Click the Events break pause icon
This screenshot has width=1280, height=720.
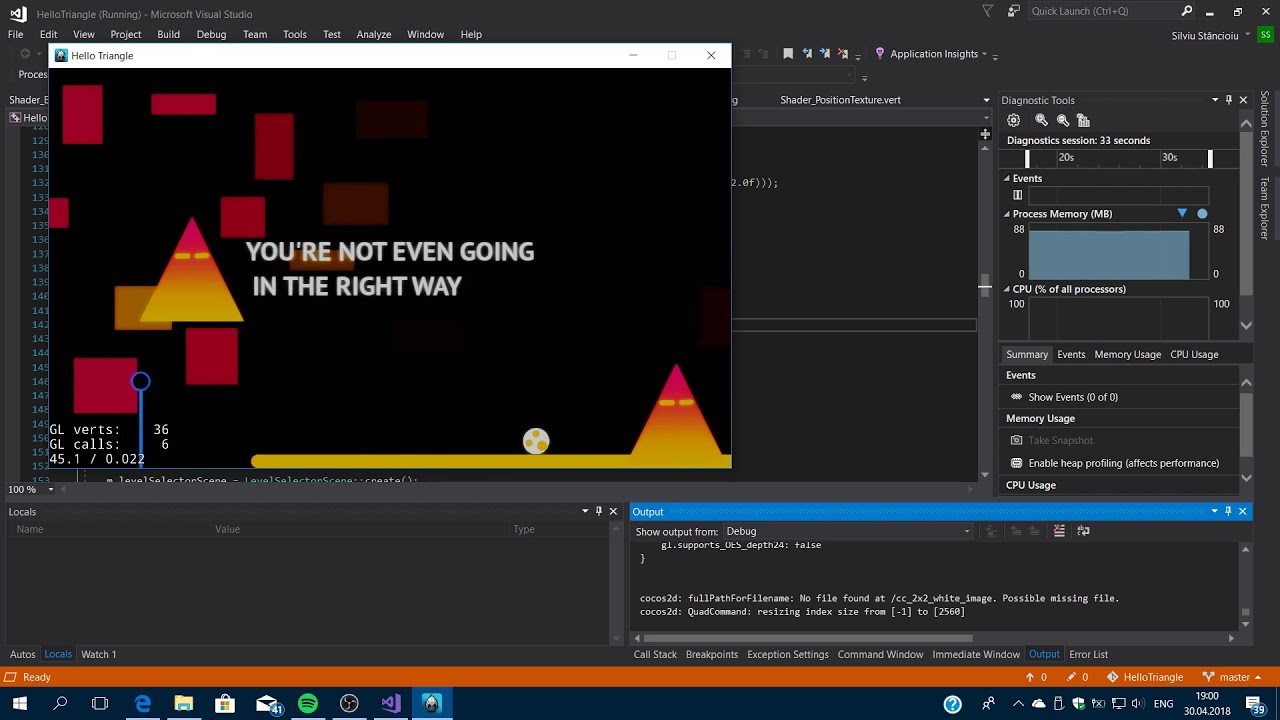point(1018,195)
